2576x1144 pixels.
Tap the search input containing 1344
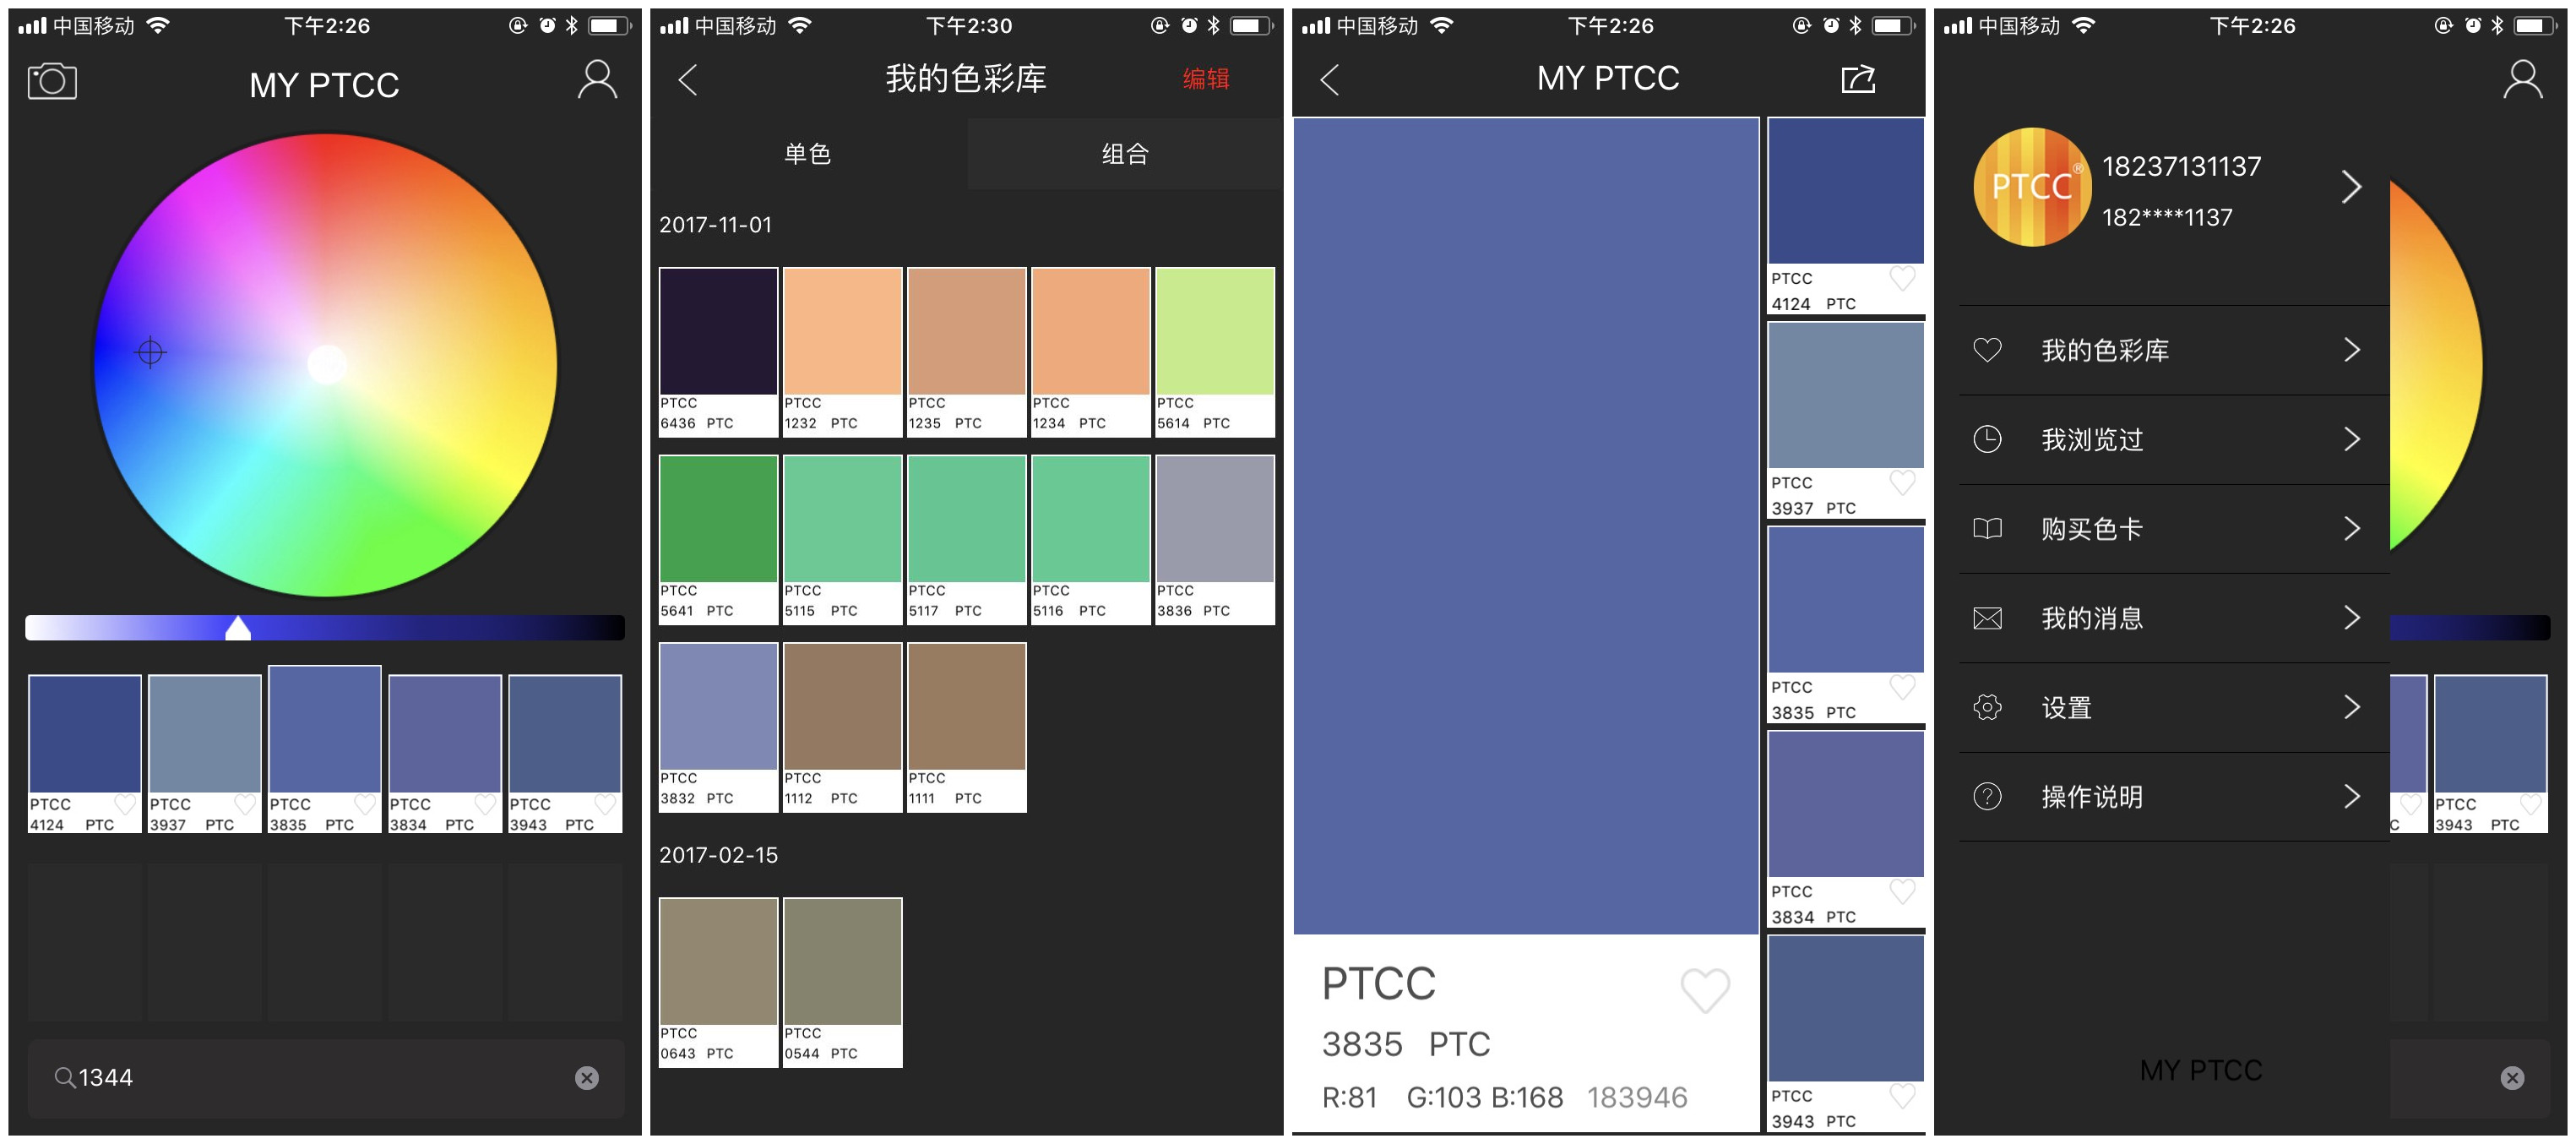(x=326, y=1077)
